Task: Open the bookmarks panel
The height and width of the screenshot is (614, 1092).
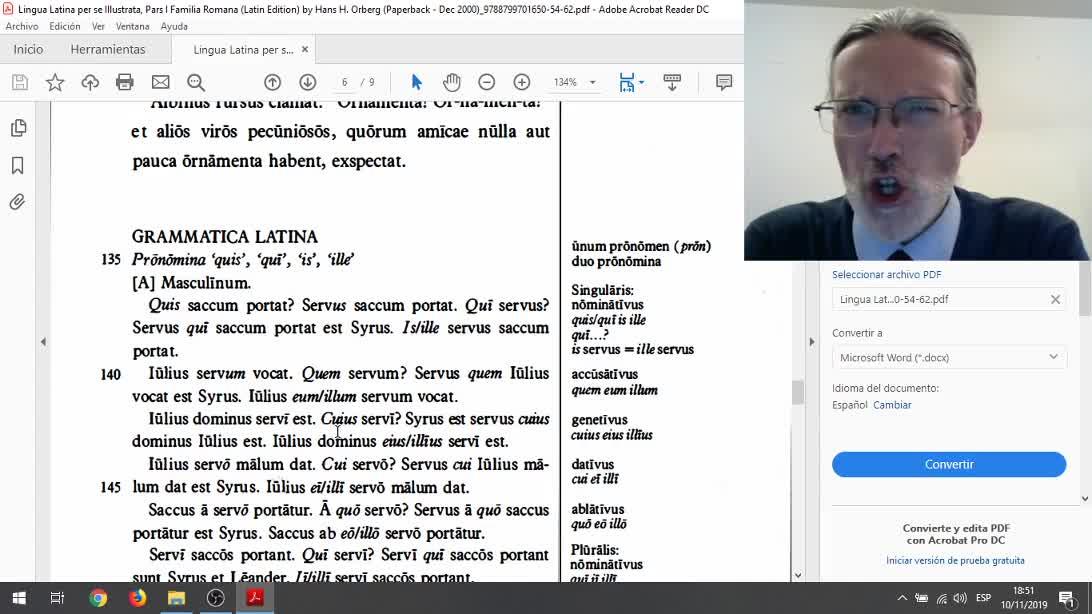Action: coord(17,165)
